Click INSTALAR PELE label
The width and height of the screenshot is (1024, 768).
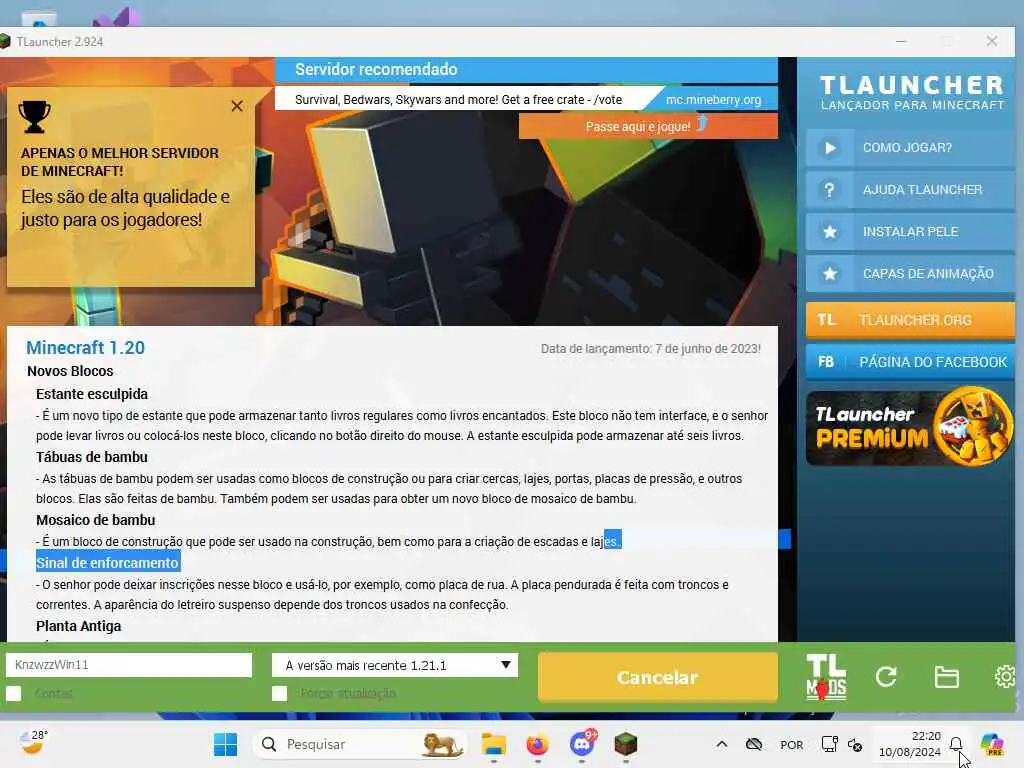click(x=910, y=232)
